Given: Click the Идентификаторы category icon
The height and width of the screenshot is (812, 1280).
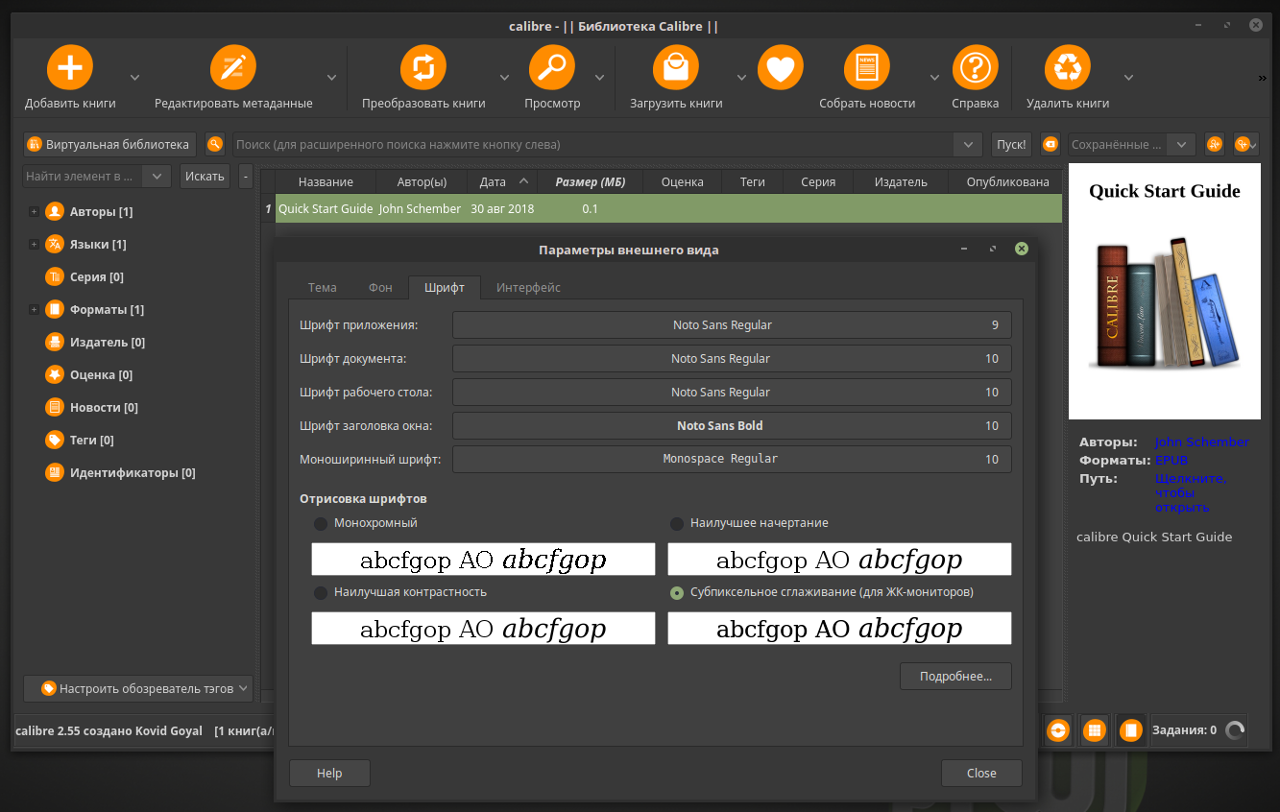Looking at the screenshot, I should tap(54, 472).
